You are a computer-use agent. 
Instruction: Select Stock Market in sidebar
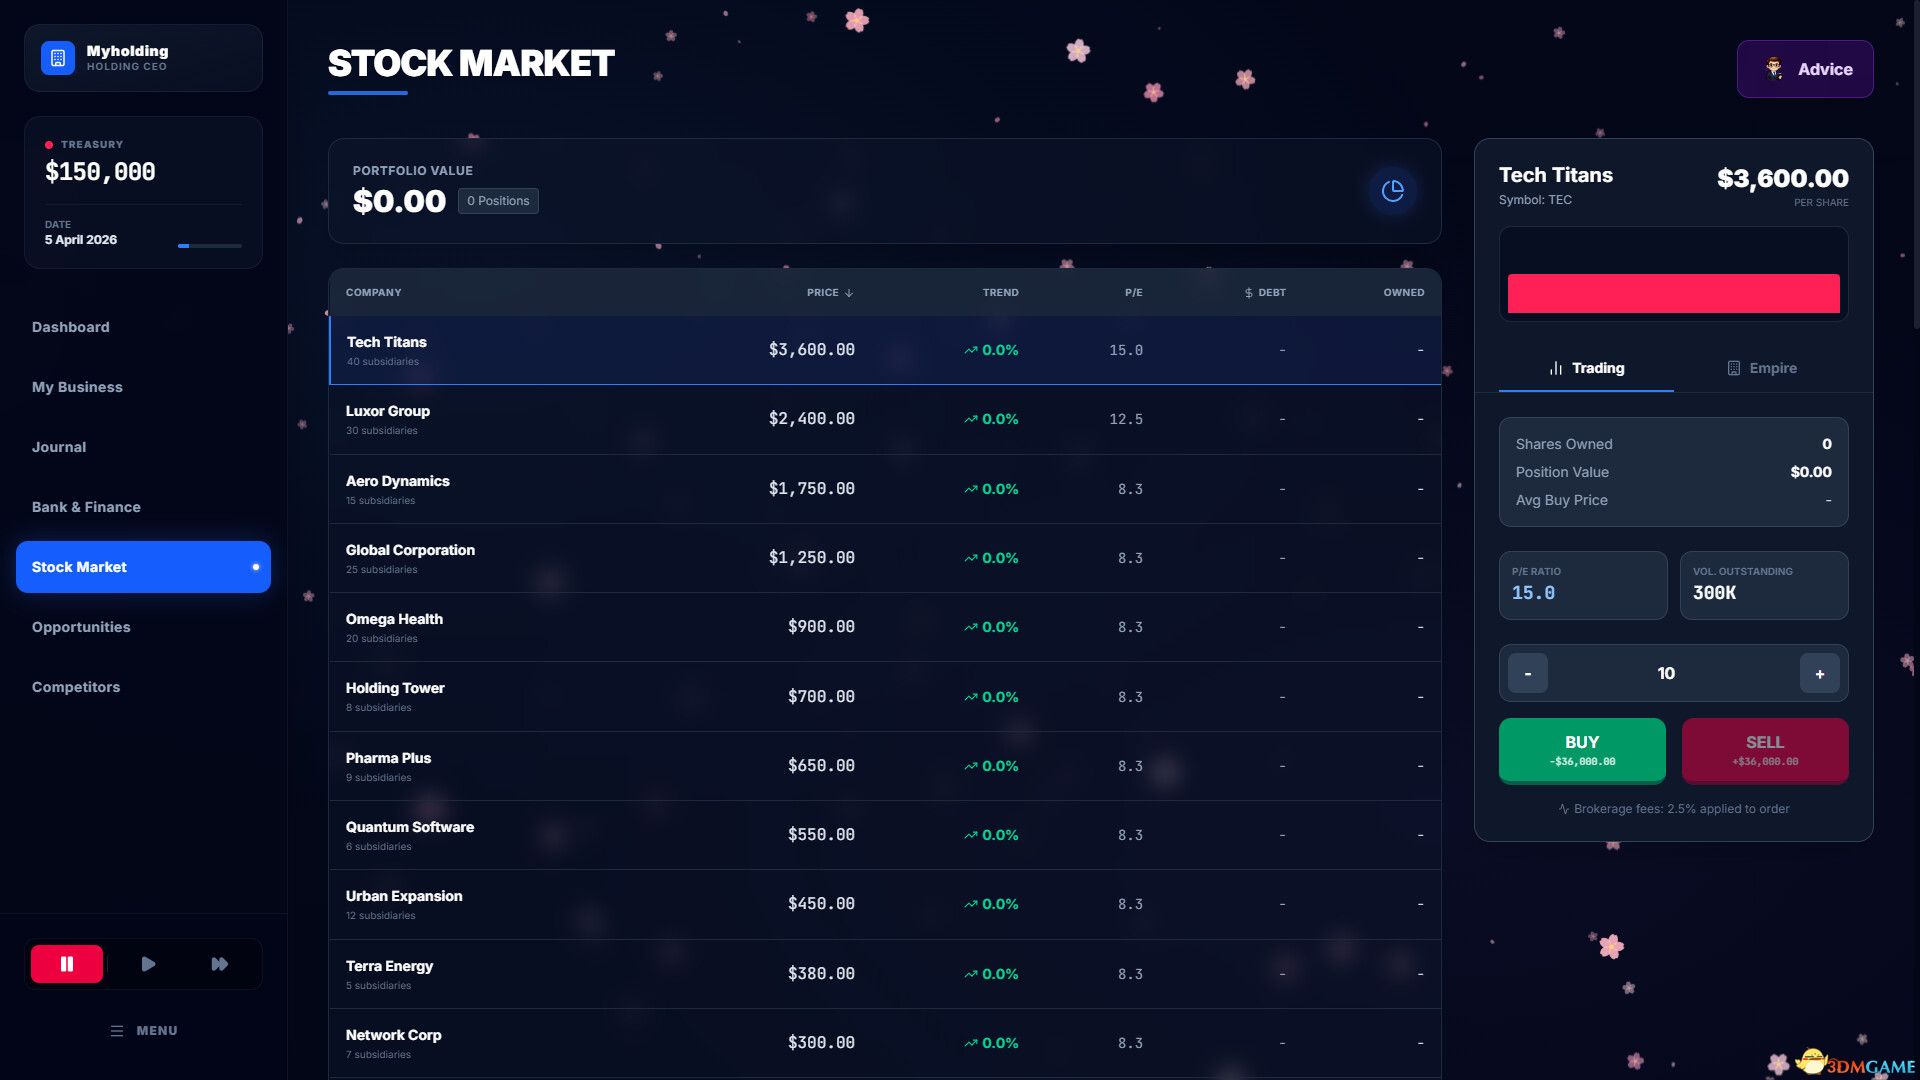pos(143,567)
